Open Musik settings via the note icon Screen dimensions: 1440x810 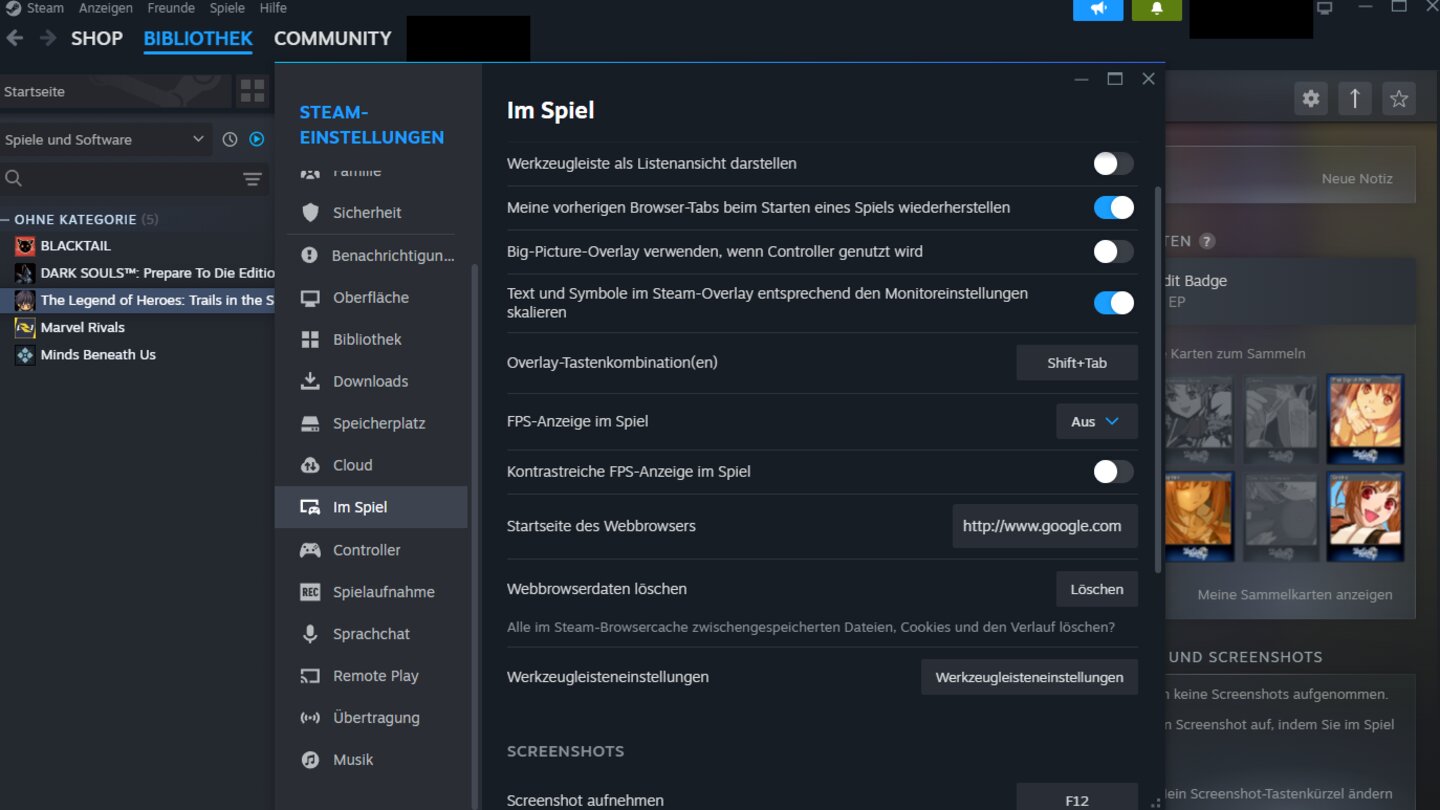click(x=312, y=759)
